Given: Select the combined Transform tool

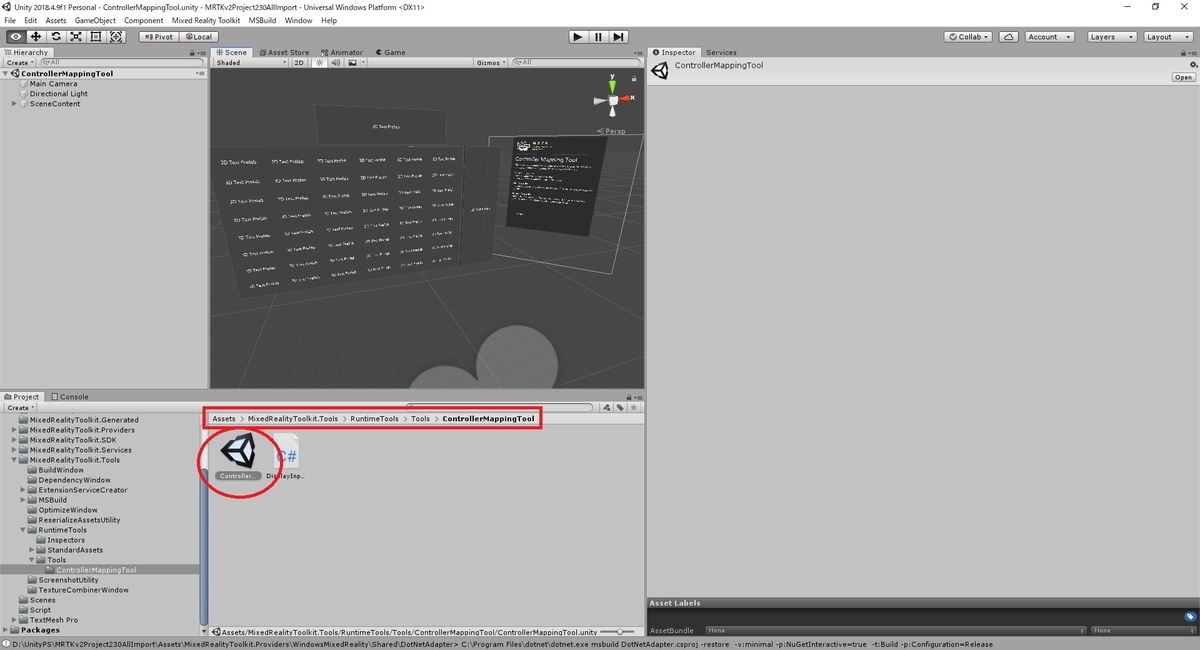Looking at the screenshot, I should tap(116, 37).
